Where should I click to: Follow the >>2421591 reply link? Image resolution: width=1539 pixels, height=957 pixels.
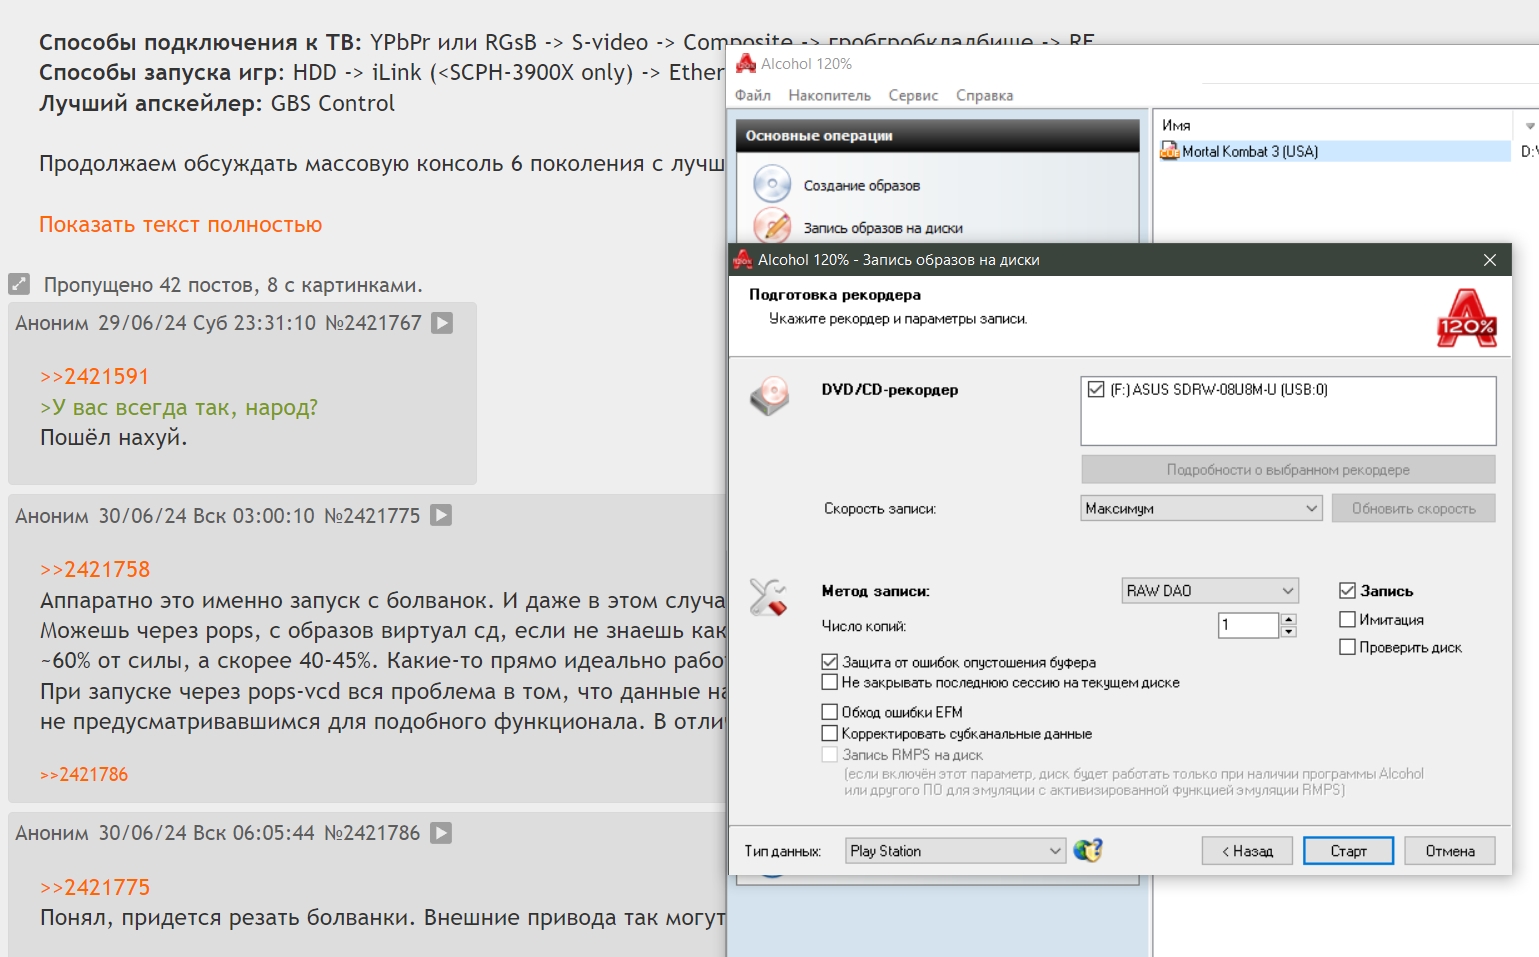[94, 377]
